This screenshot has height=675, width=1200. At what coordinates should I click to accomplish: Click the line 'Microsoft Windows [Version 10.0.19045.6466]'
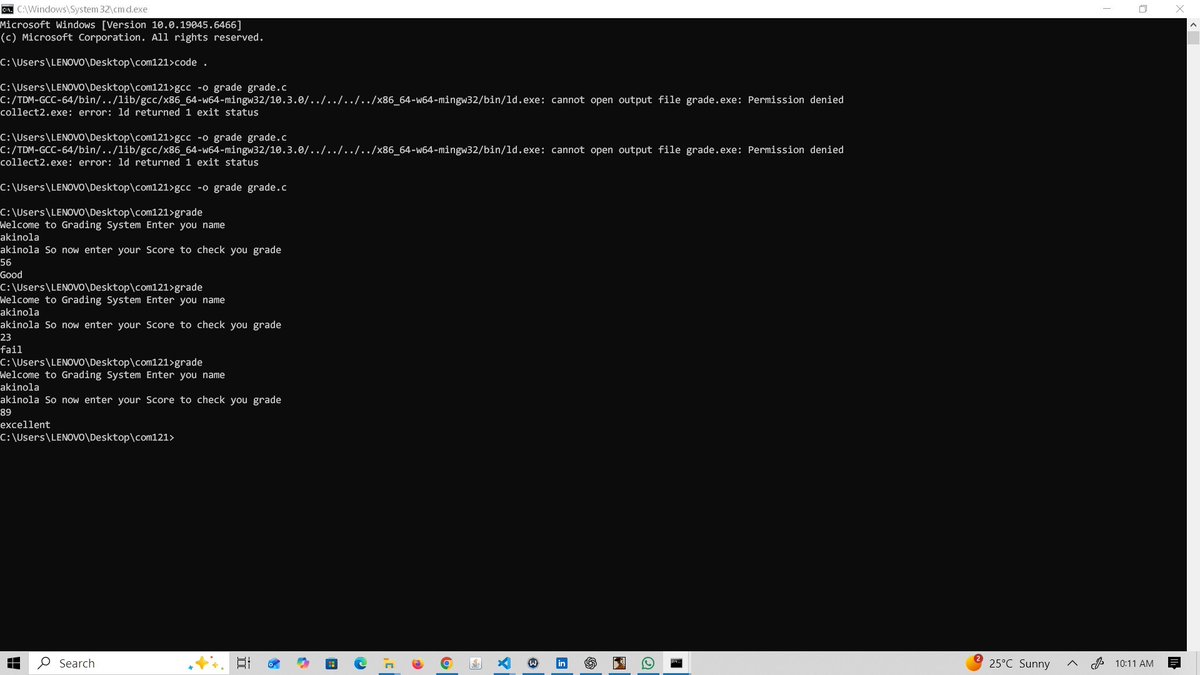point(120,24)
